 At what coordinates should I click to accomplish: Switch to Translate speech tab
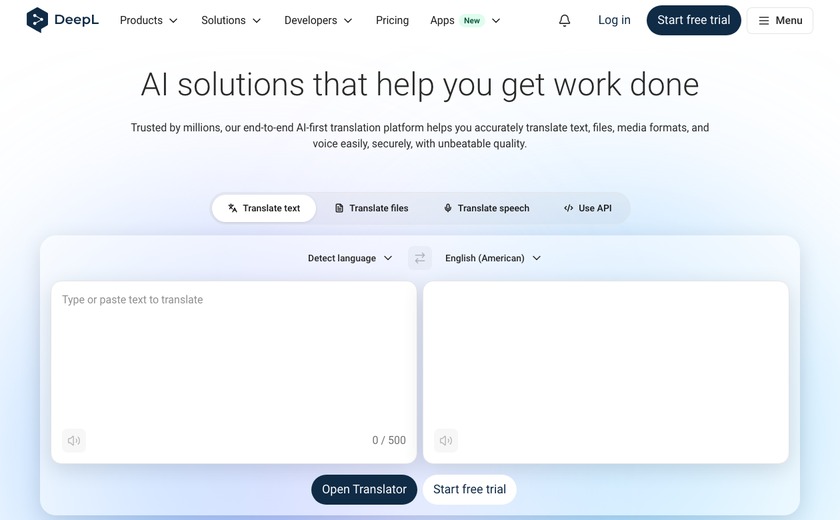(x=486, y=208)
